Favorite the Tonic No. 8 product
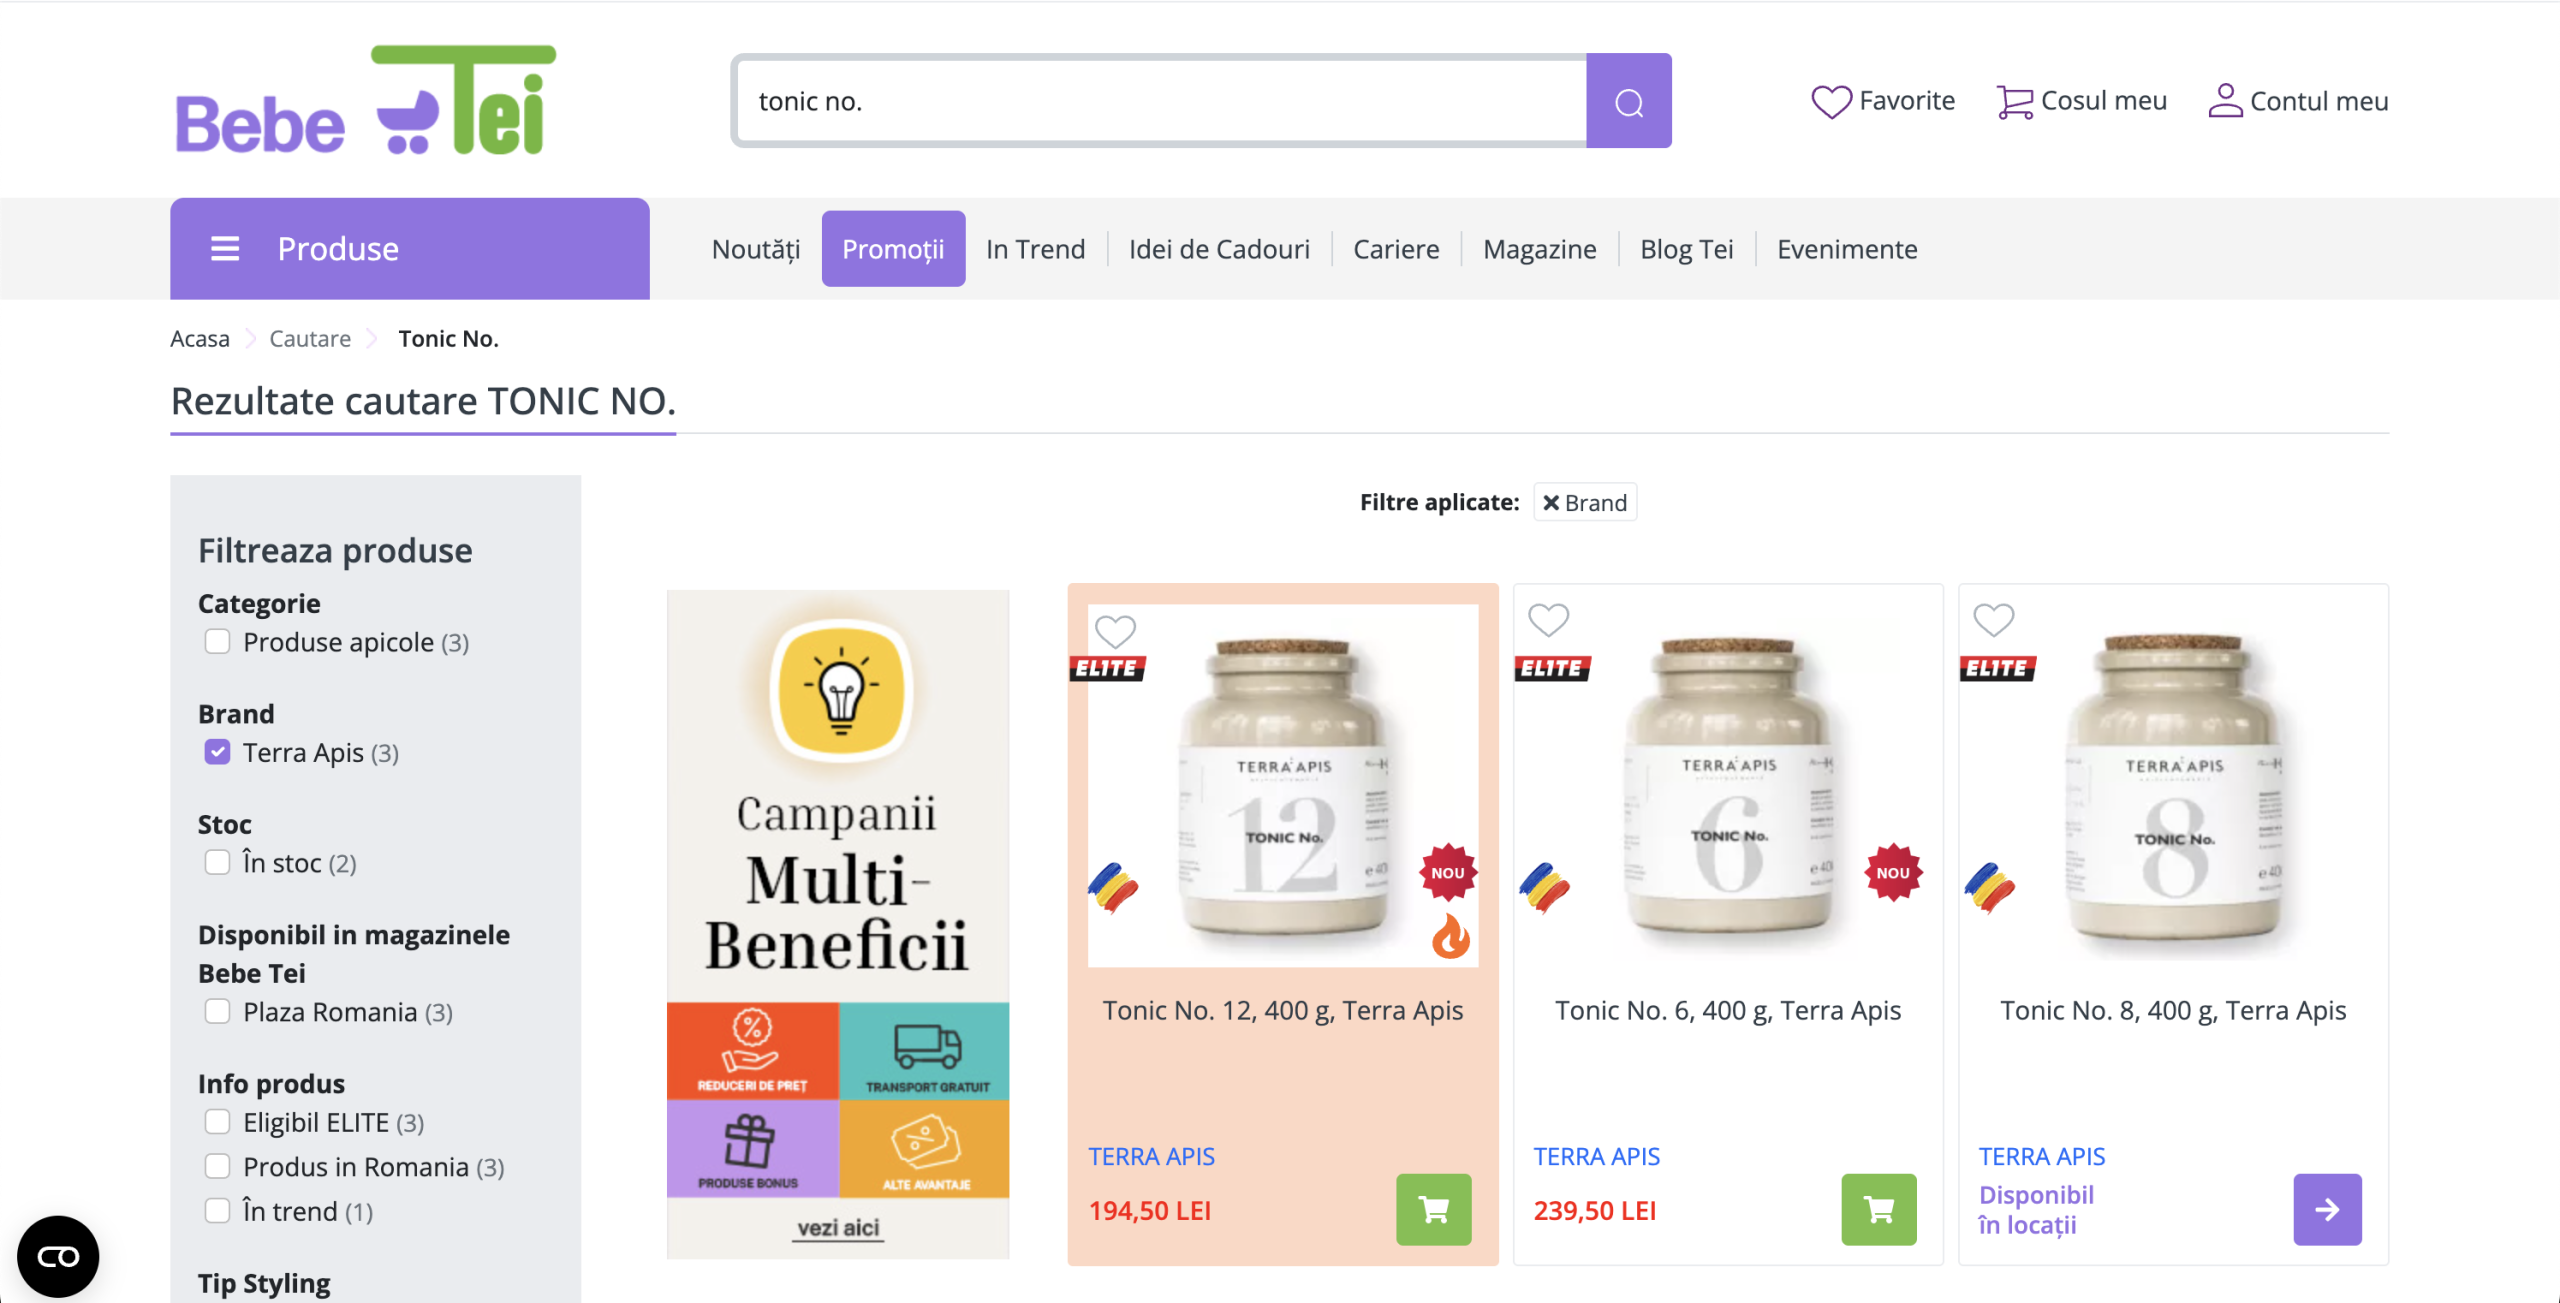Viewport: 2560px width, 1303px height. (1993, 620)
